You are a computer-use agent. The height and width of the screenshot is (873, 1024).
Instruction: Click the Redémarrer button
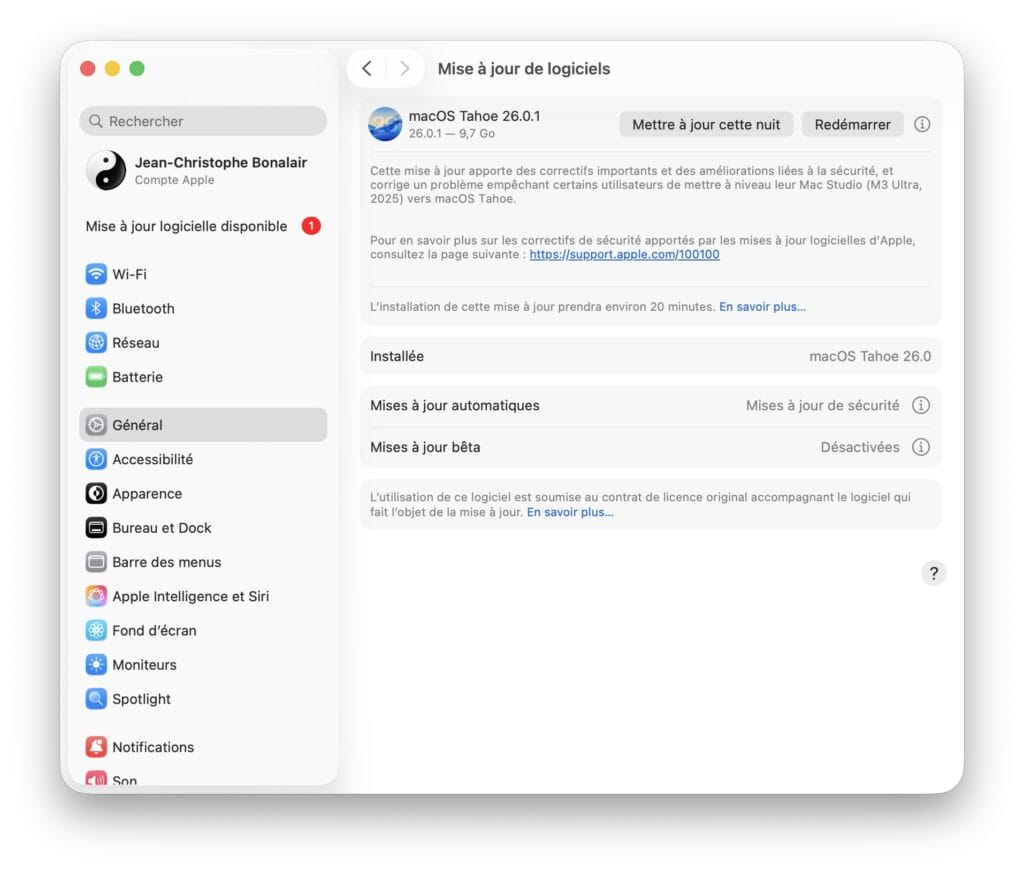pos(851,124)
